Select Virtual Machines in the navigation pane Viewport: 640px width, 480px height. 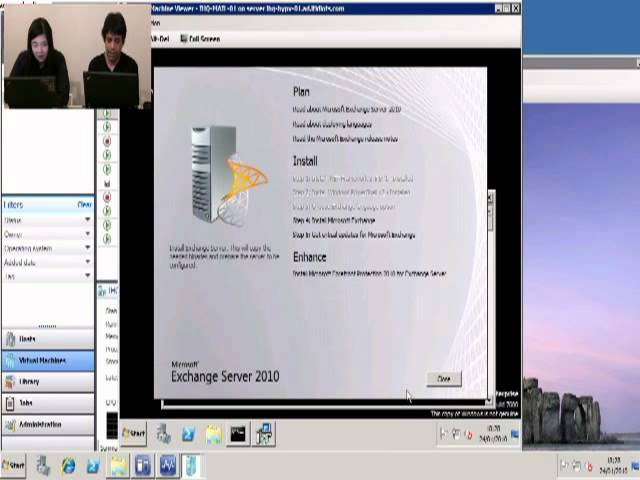click(x=48, y=360)
